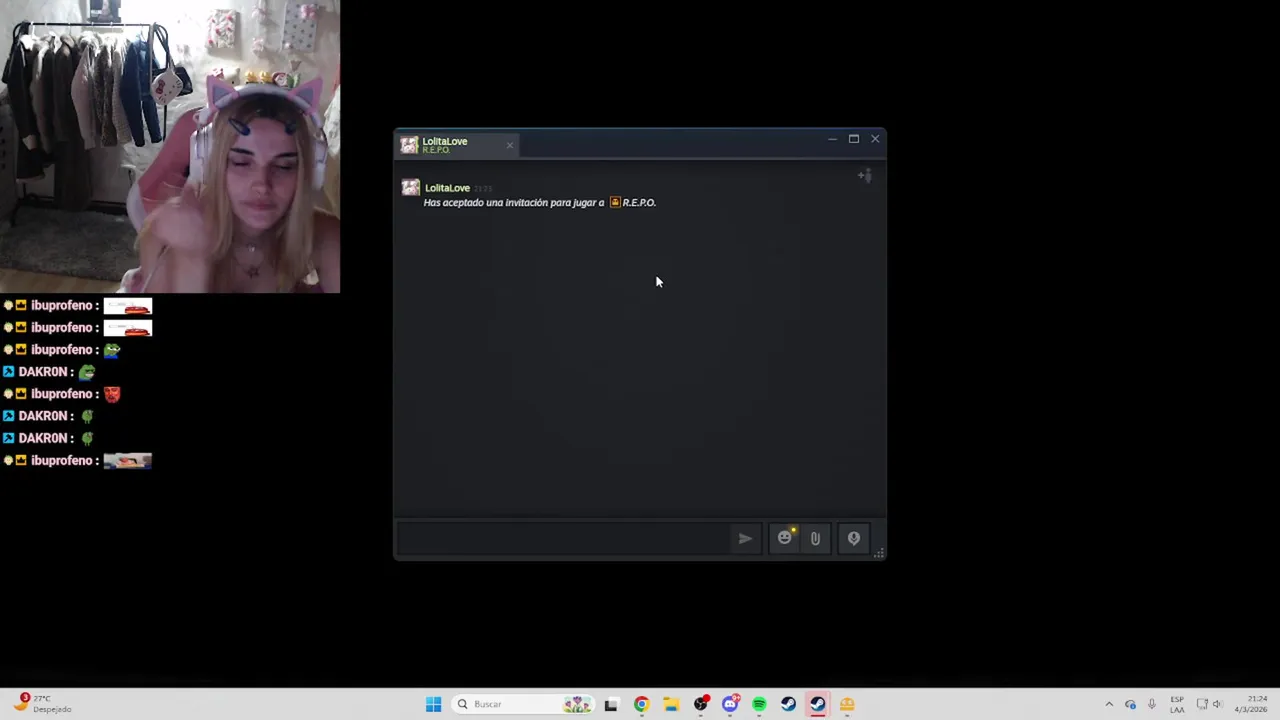This screenshot has width=1280, height=720.
Task: Launch Google Chrome from the taskbar
Action: (x=641, y=704)
